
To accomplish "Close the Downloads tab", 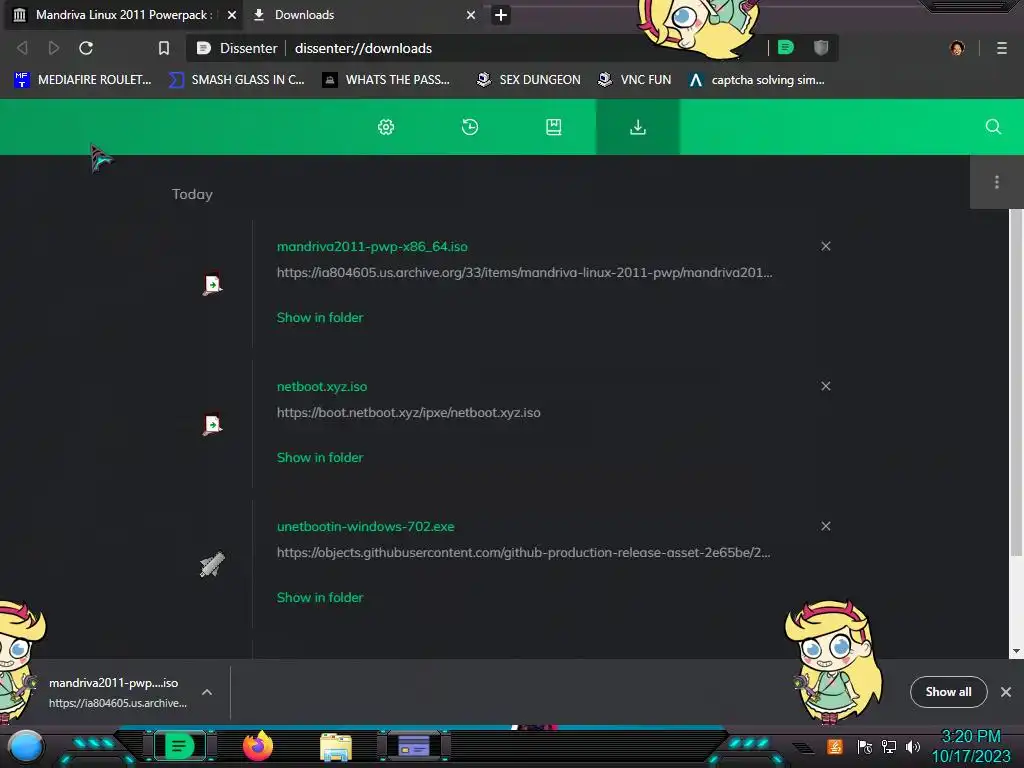I will (x=471, y=15).
